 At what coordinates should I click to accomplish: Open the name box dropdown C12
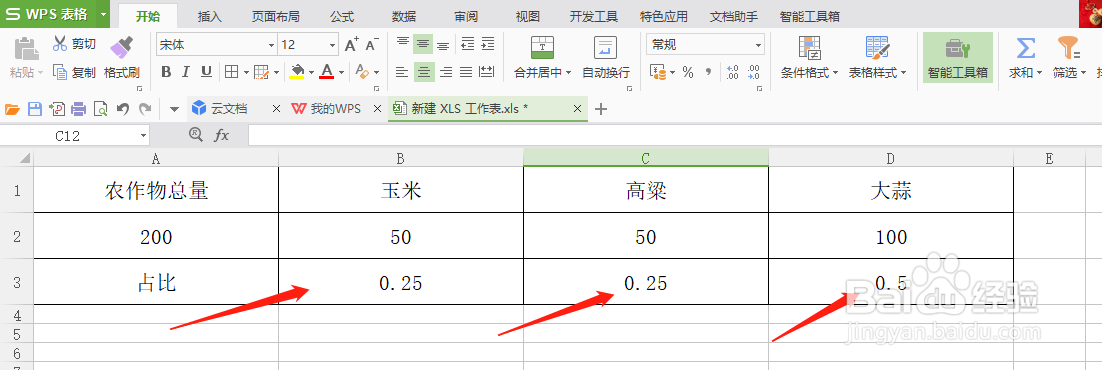[x=143, y=135]
